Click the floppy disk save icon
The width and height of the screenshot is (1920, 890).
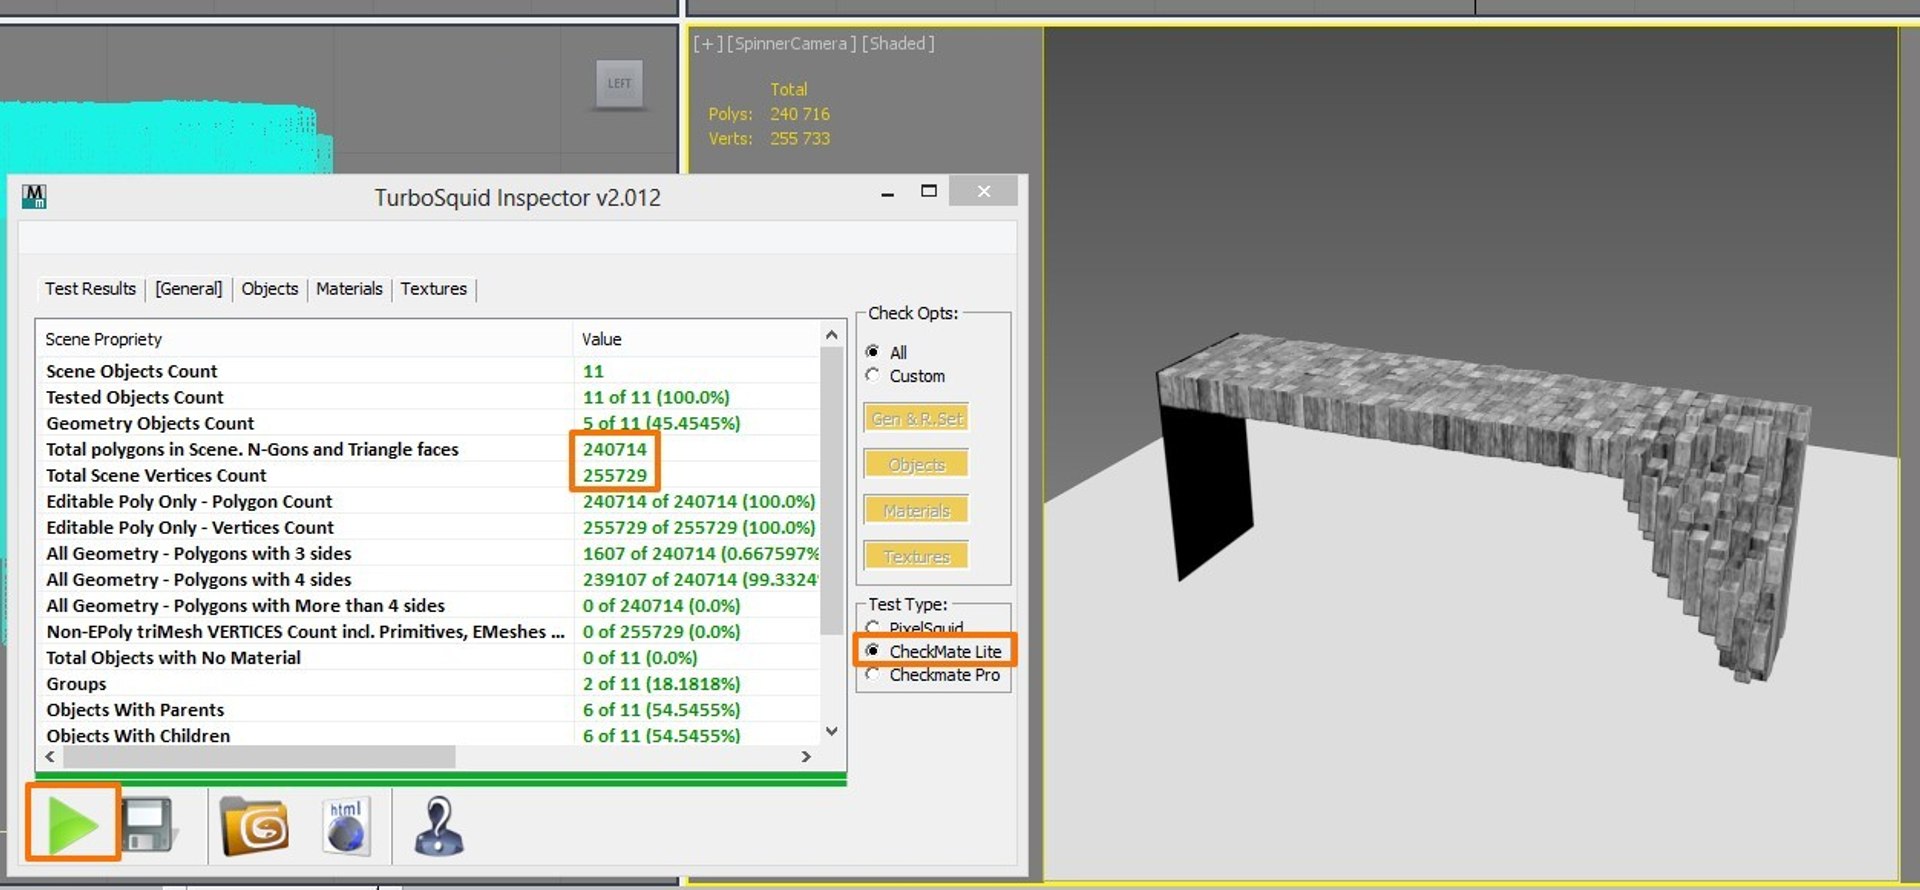click(x=149, y=824)
